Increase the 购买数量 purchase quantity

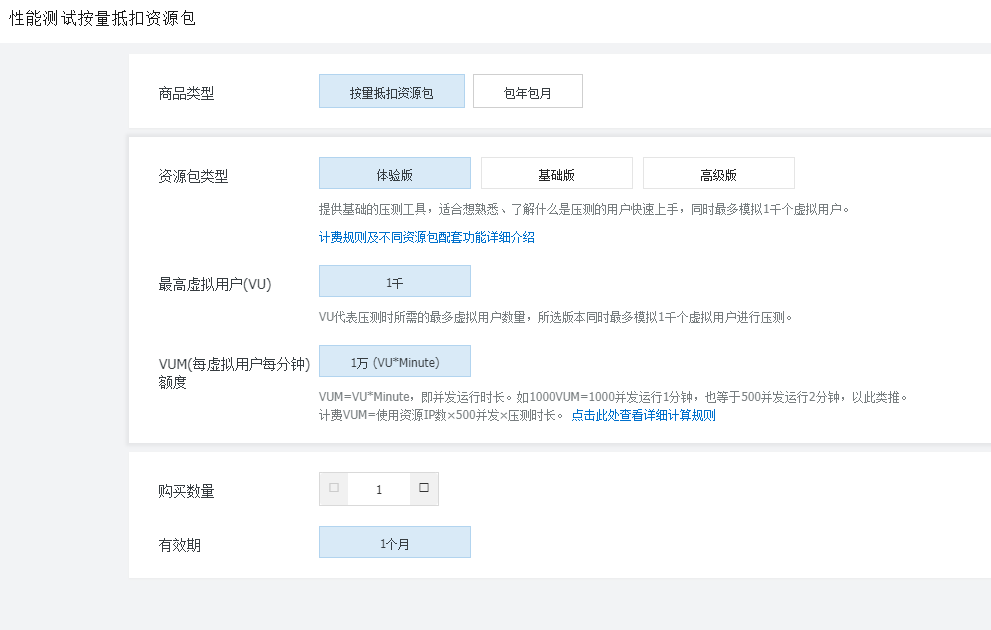(424, 489)
